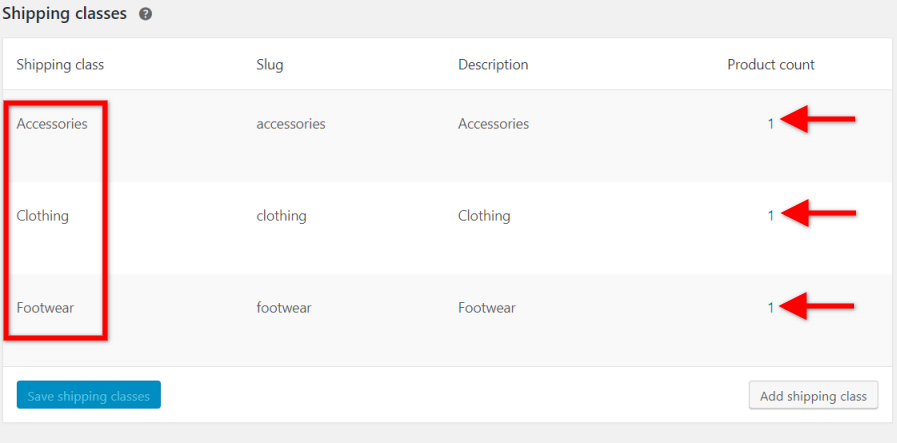Click the Shipping classes heading
The image size is (897, 443).
click(x=64, y=14)
